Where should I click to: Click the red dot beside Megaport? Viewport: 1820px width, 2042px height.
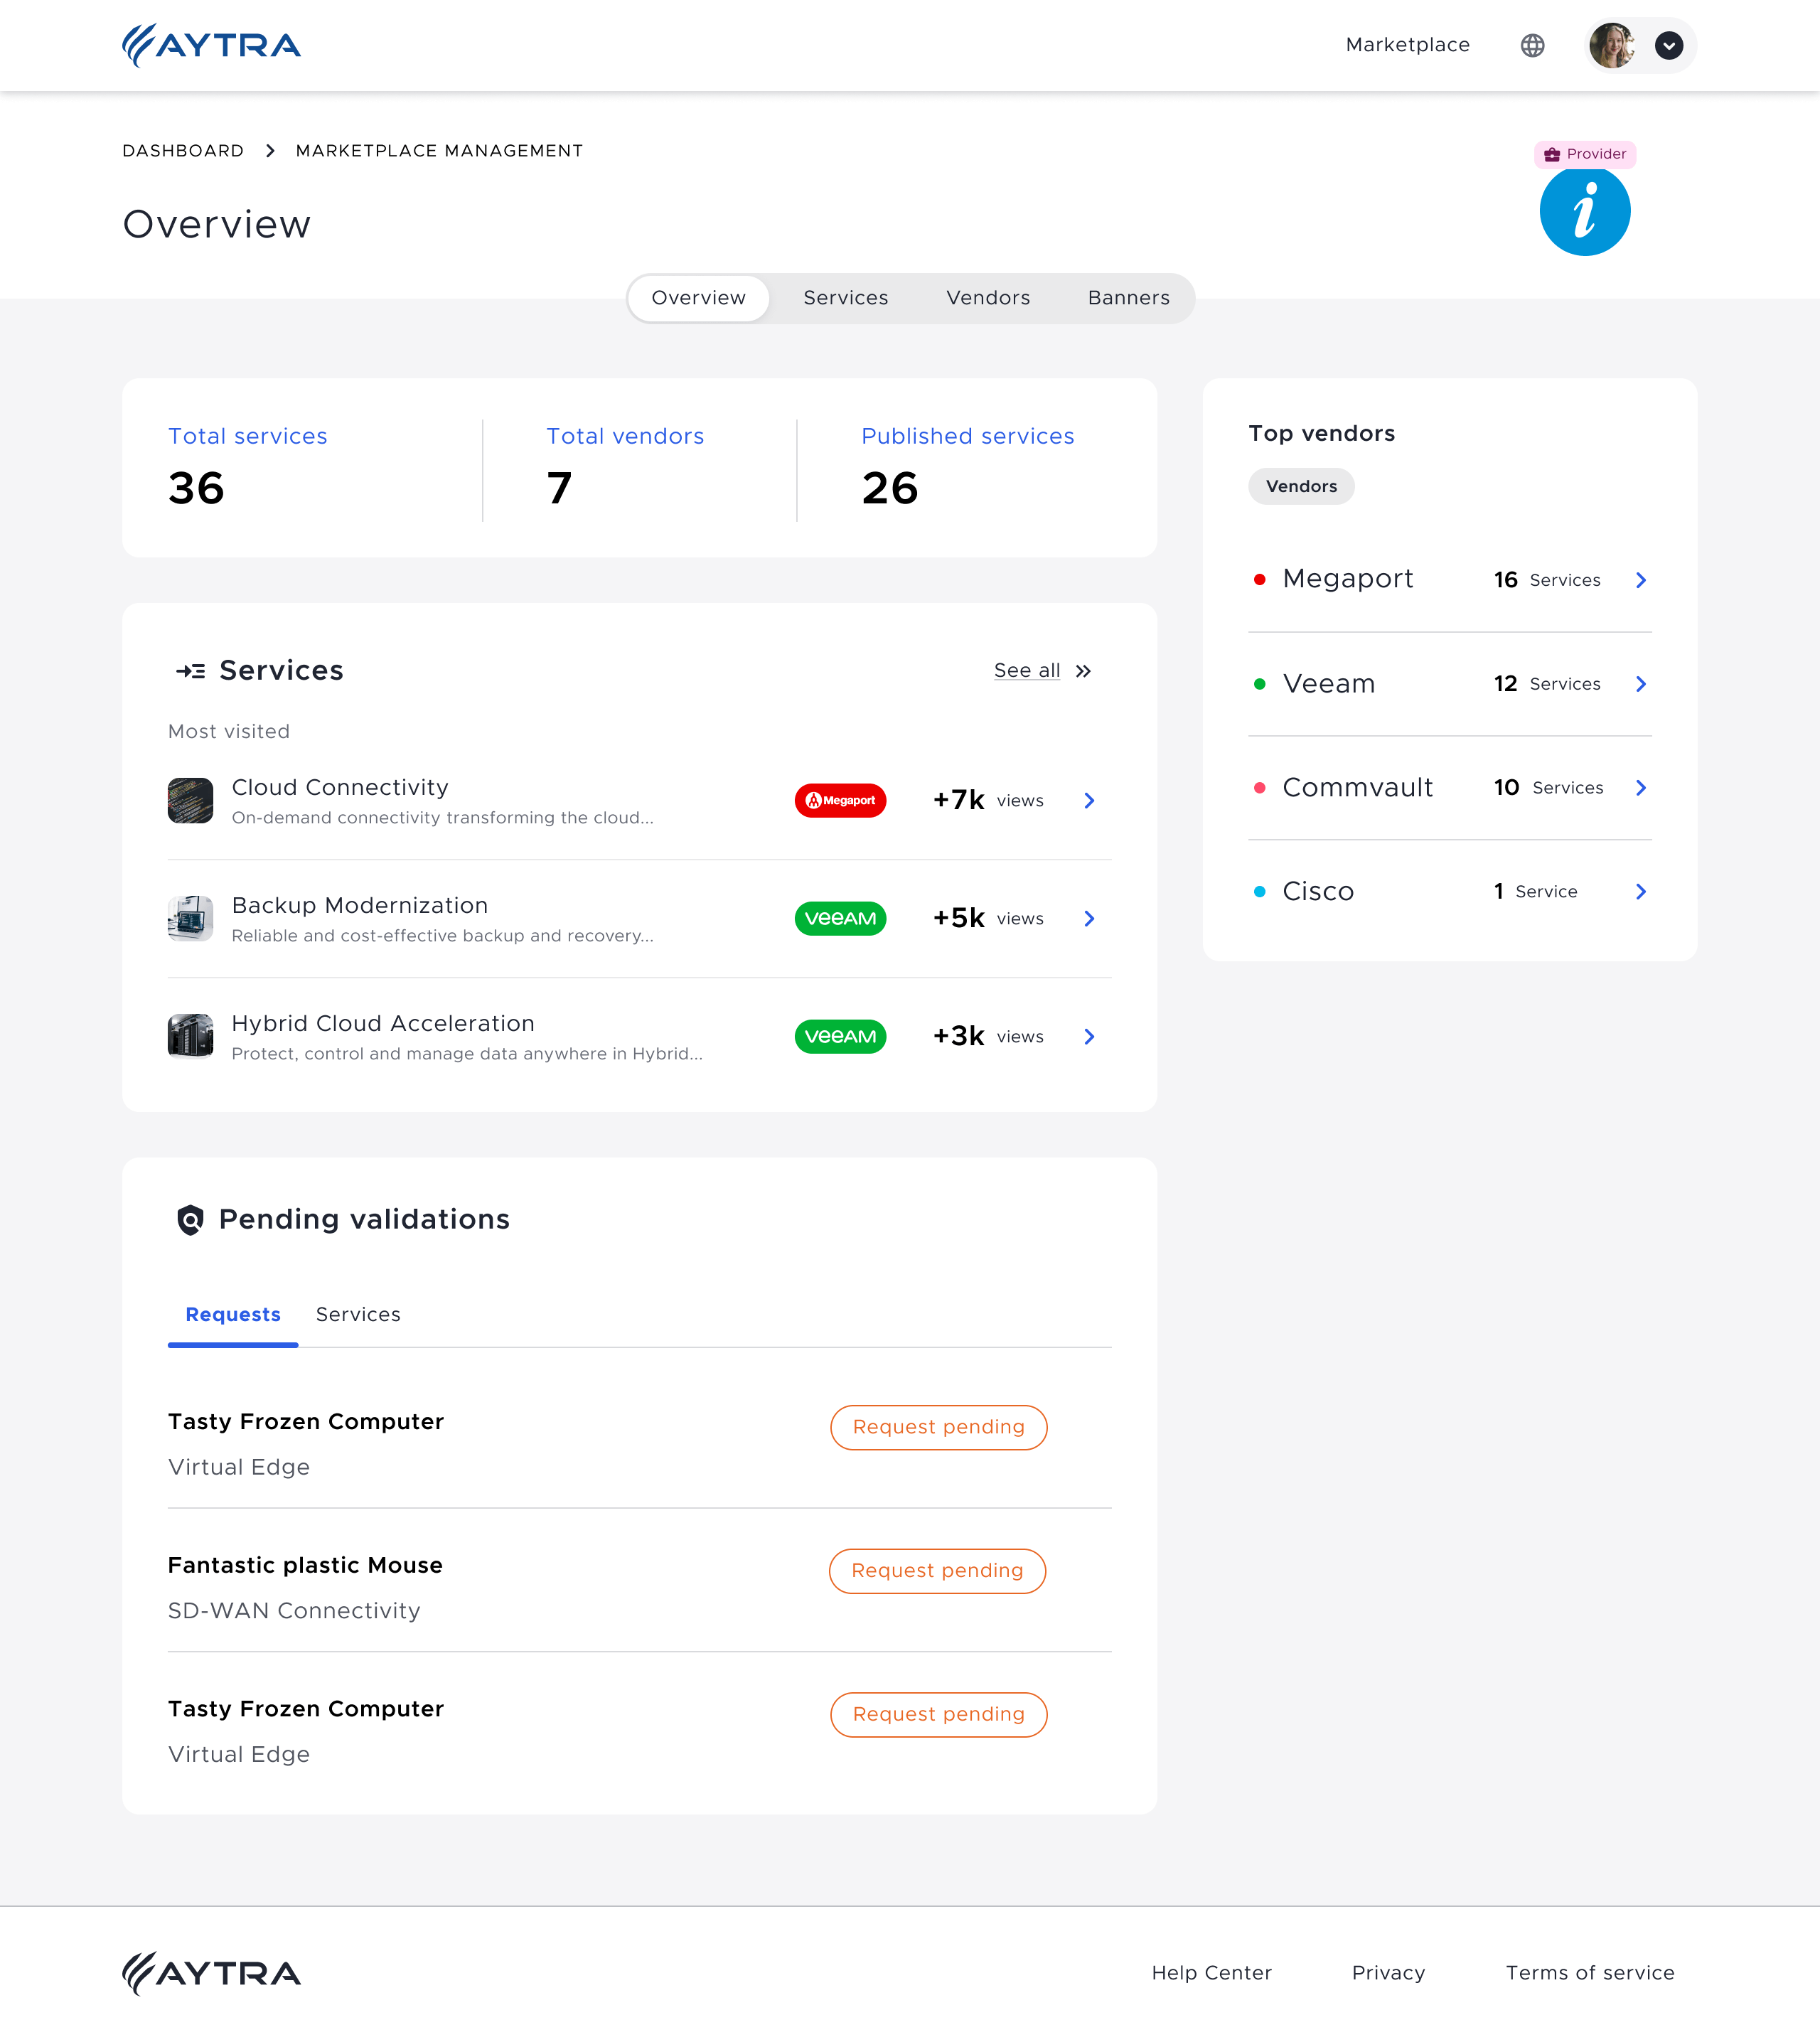(x=1259, y=580)
